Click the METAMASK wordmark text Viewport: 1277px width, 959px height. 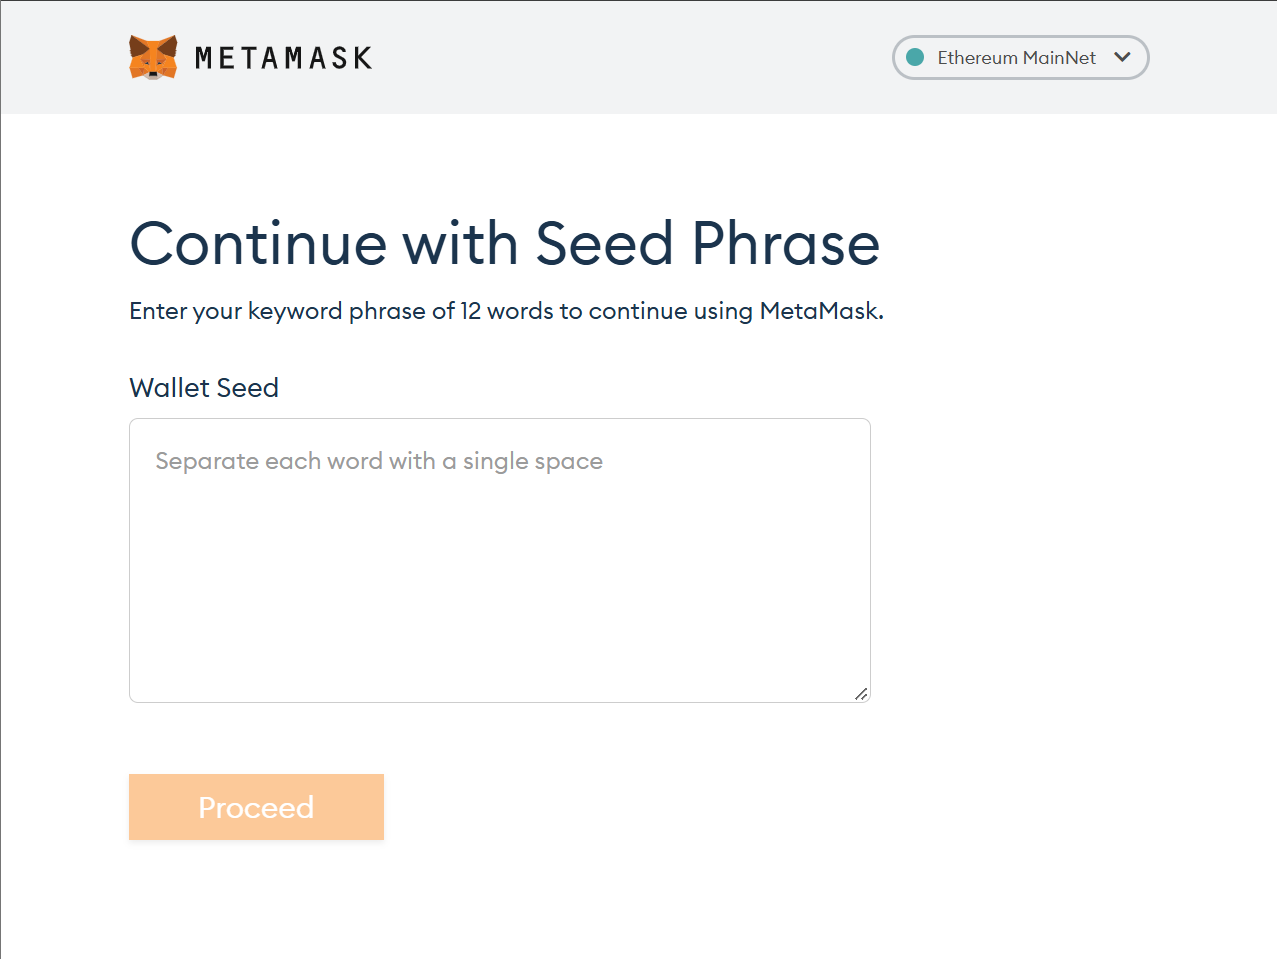click(x=283, y=58)
